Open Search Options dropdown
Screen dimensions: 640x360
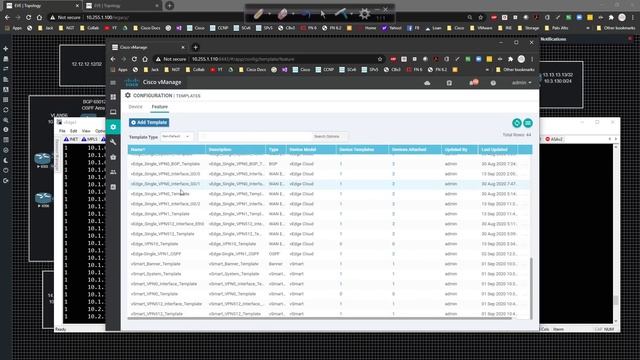[329, 136]
